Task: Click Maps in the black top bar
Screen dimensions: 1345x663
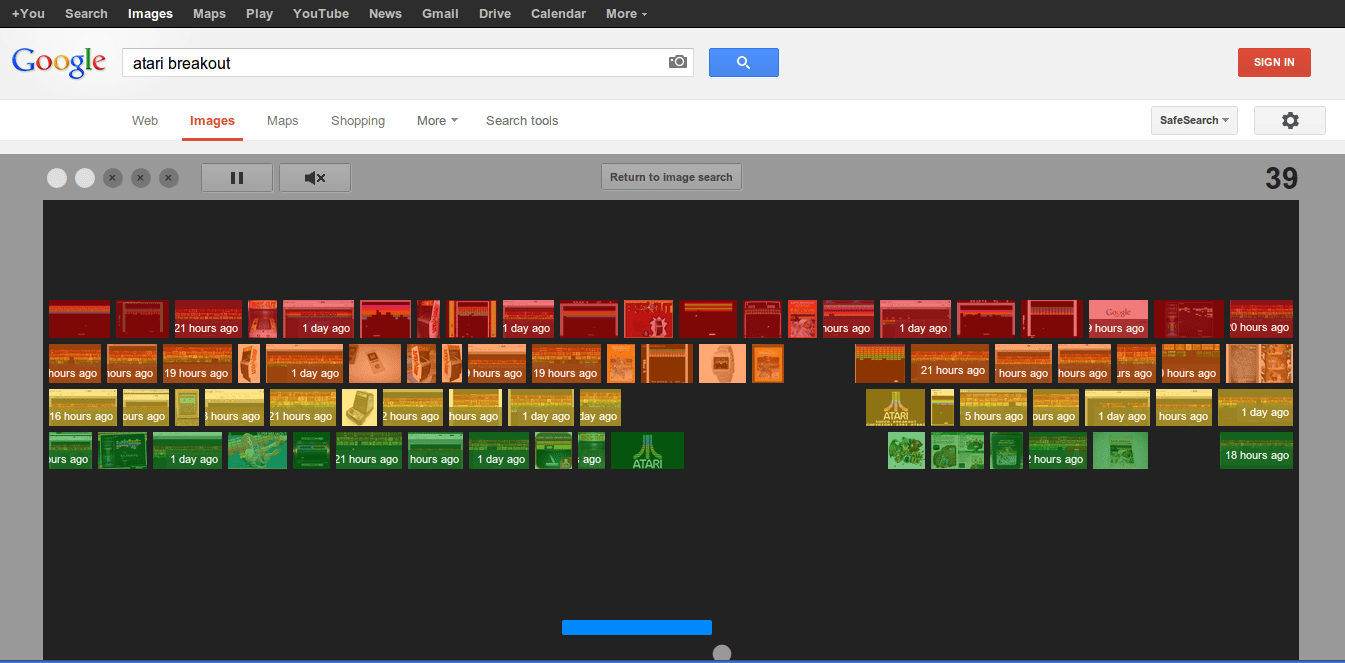Action: [x=209, y=14]
